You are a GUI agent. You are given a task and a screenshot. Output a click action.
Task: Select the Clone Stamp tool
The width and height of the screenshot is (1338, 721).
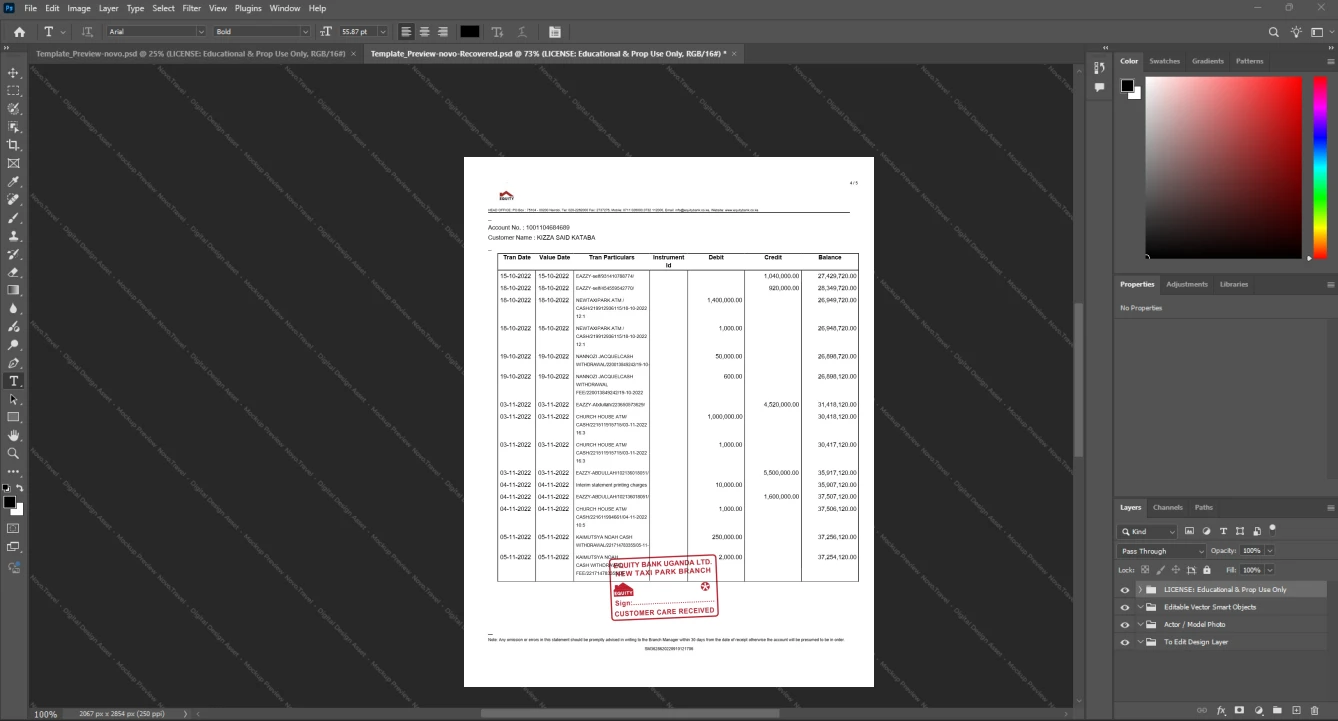pyautogui.click(x=14, y=236)
